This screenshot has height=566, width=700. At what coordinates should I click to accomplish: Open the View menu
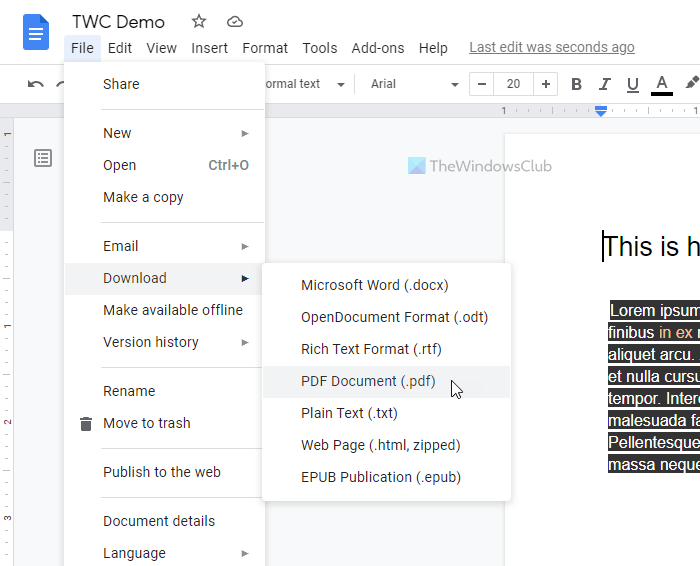click(x=162, y=48)
